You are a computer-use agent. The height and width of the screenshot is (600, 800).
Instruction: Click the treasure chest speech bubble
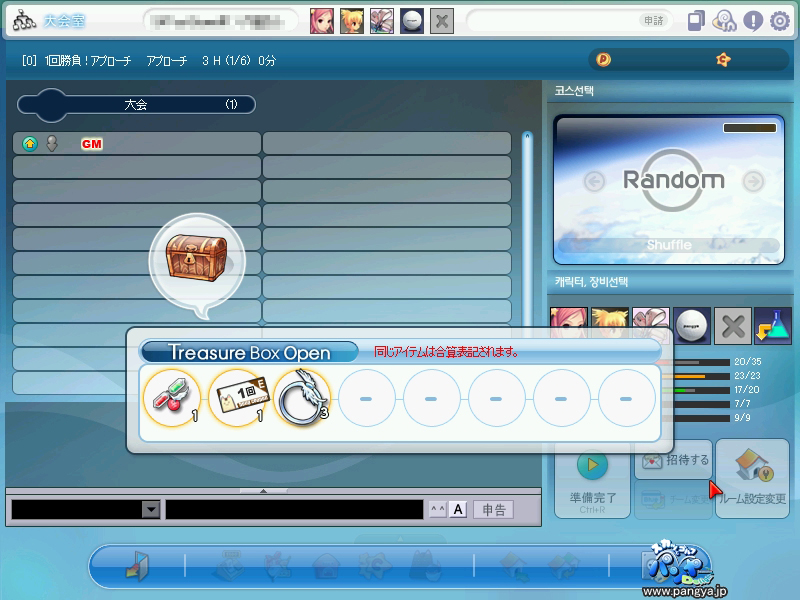(197, 264)
